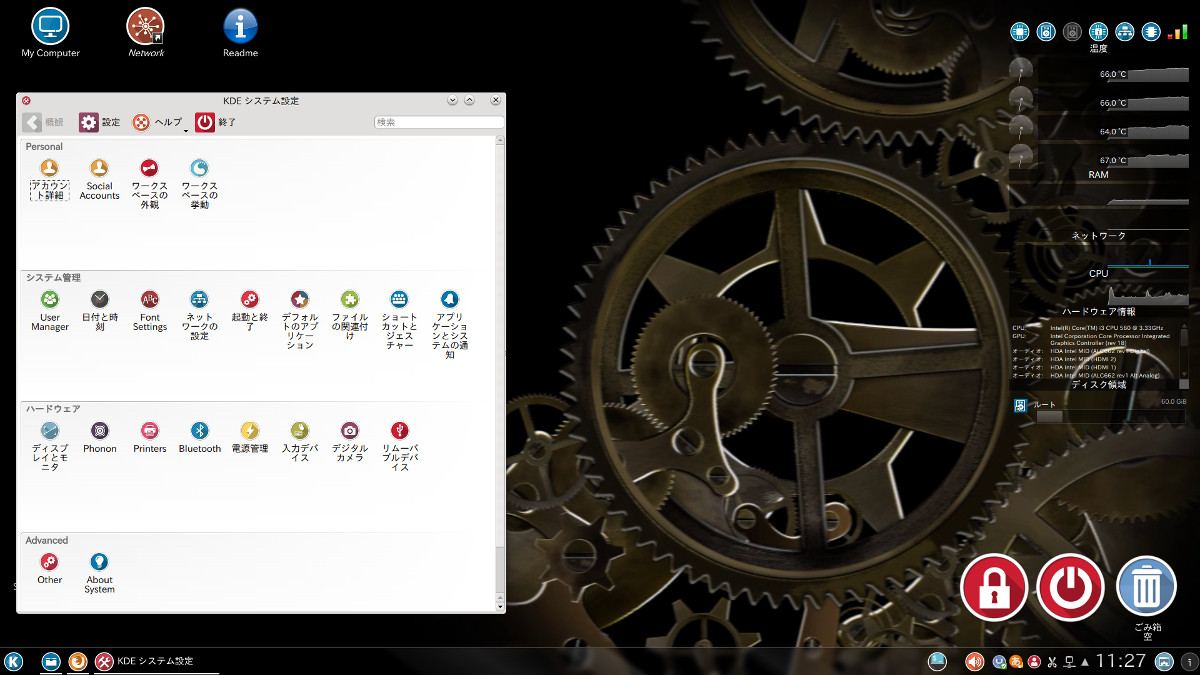The width and height of the screenshot is (1200, 675).
Task: Click the 11:27 clock
Action: pyautogui.click(x=1121, y=661)
